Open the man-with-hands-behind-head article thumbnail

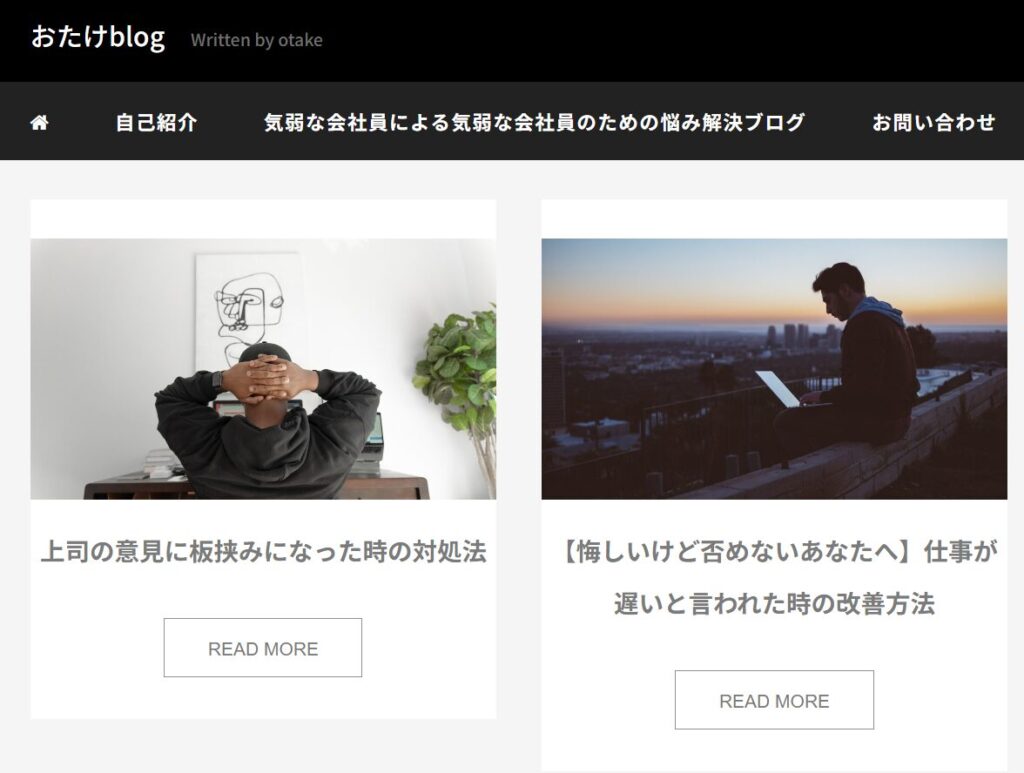[x=263, y=369]
